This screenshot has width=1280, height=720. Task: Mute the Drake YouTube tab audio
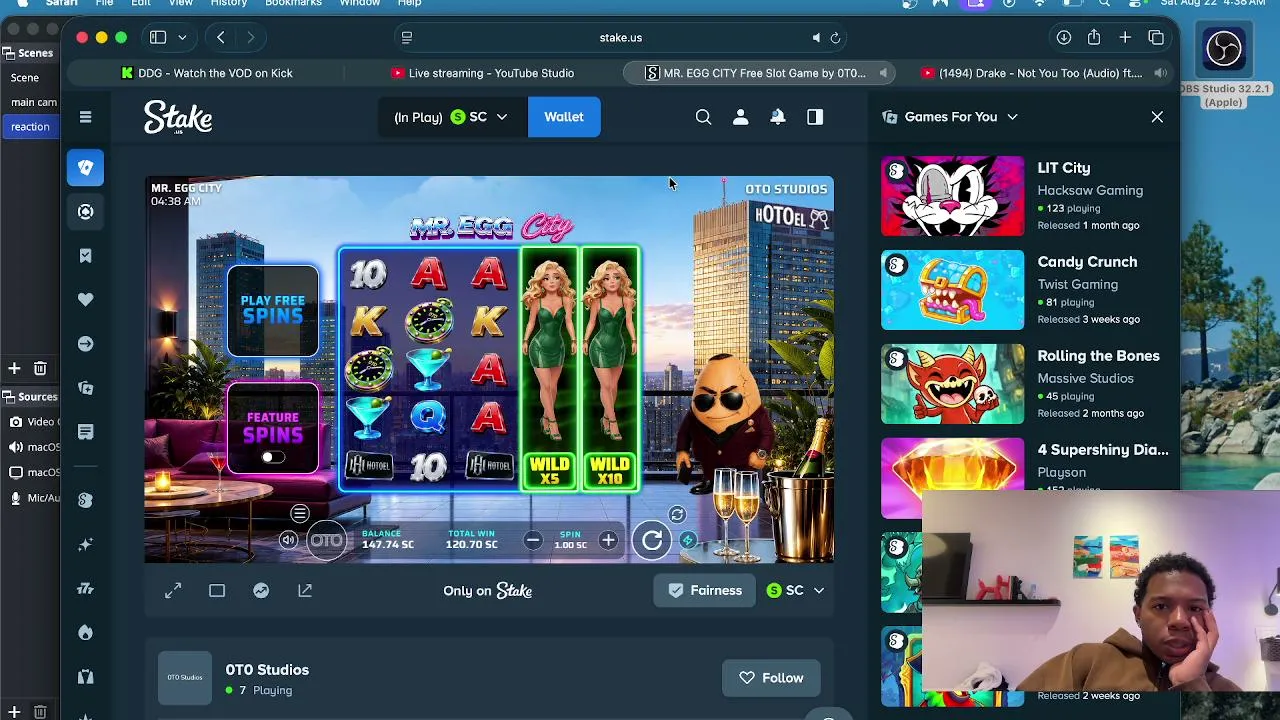coord(1160,73)
